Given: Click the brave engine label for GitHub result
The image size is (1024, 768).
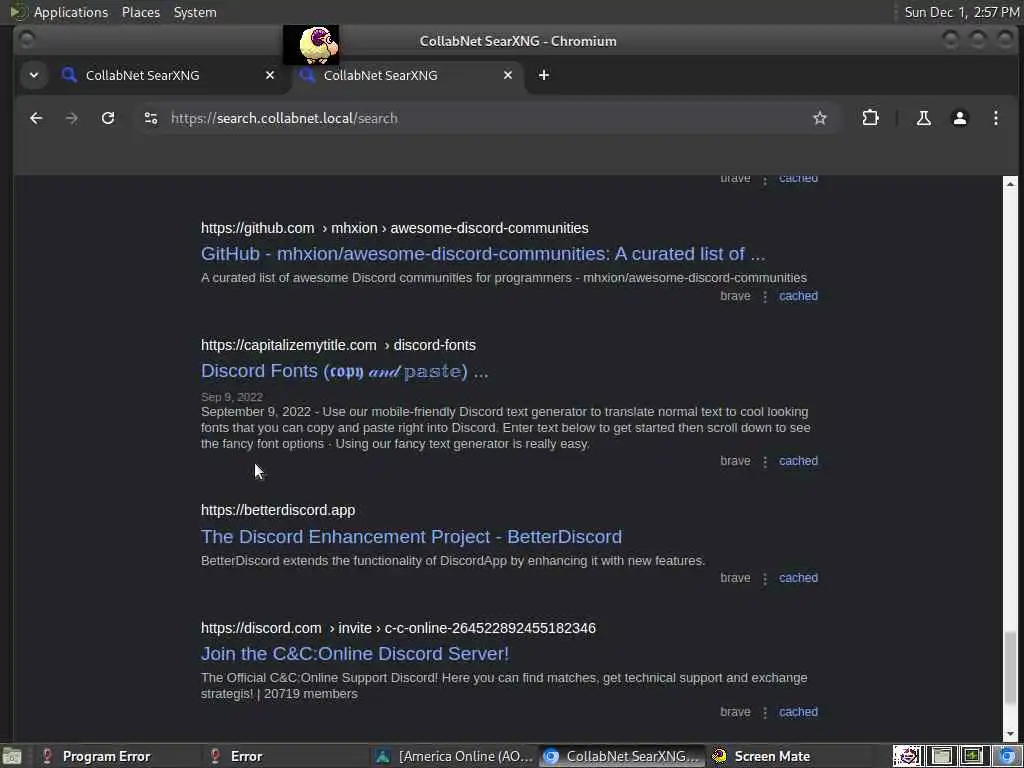Looking at the screenshot, I should (x=735, y=296).
